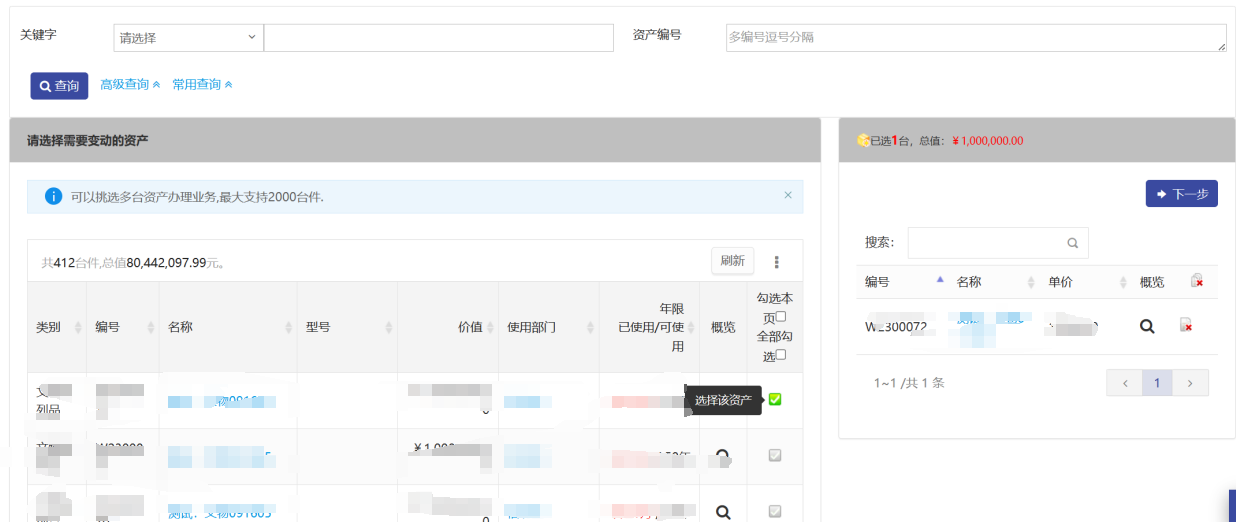Open the three-dot table options menu
Image resolution: width=1236 pixels, height=522 pixels.
776,262
